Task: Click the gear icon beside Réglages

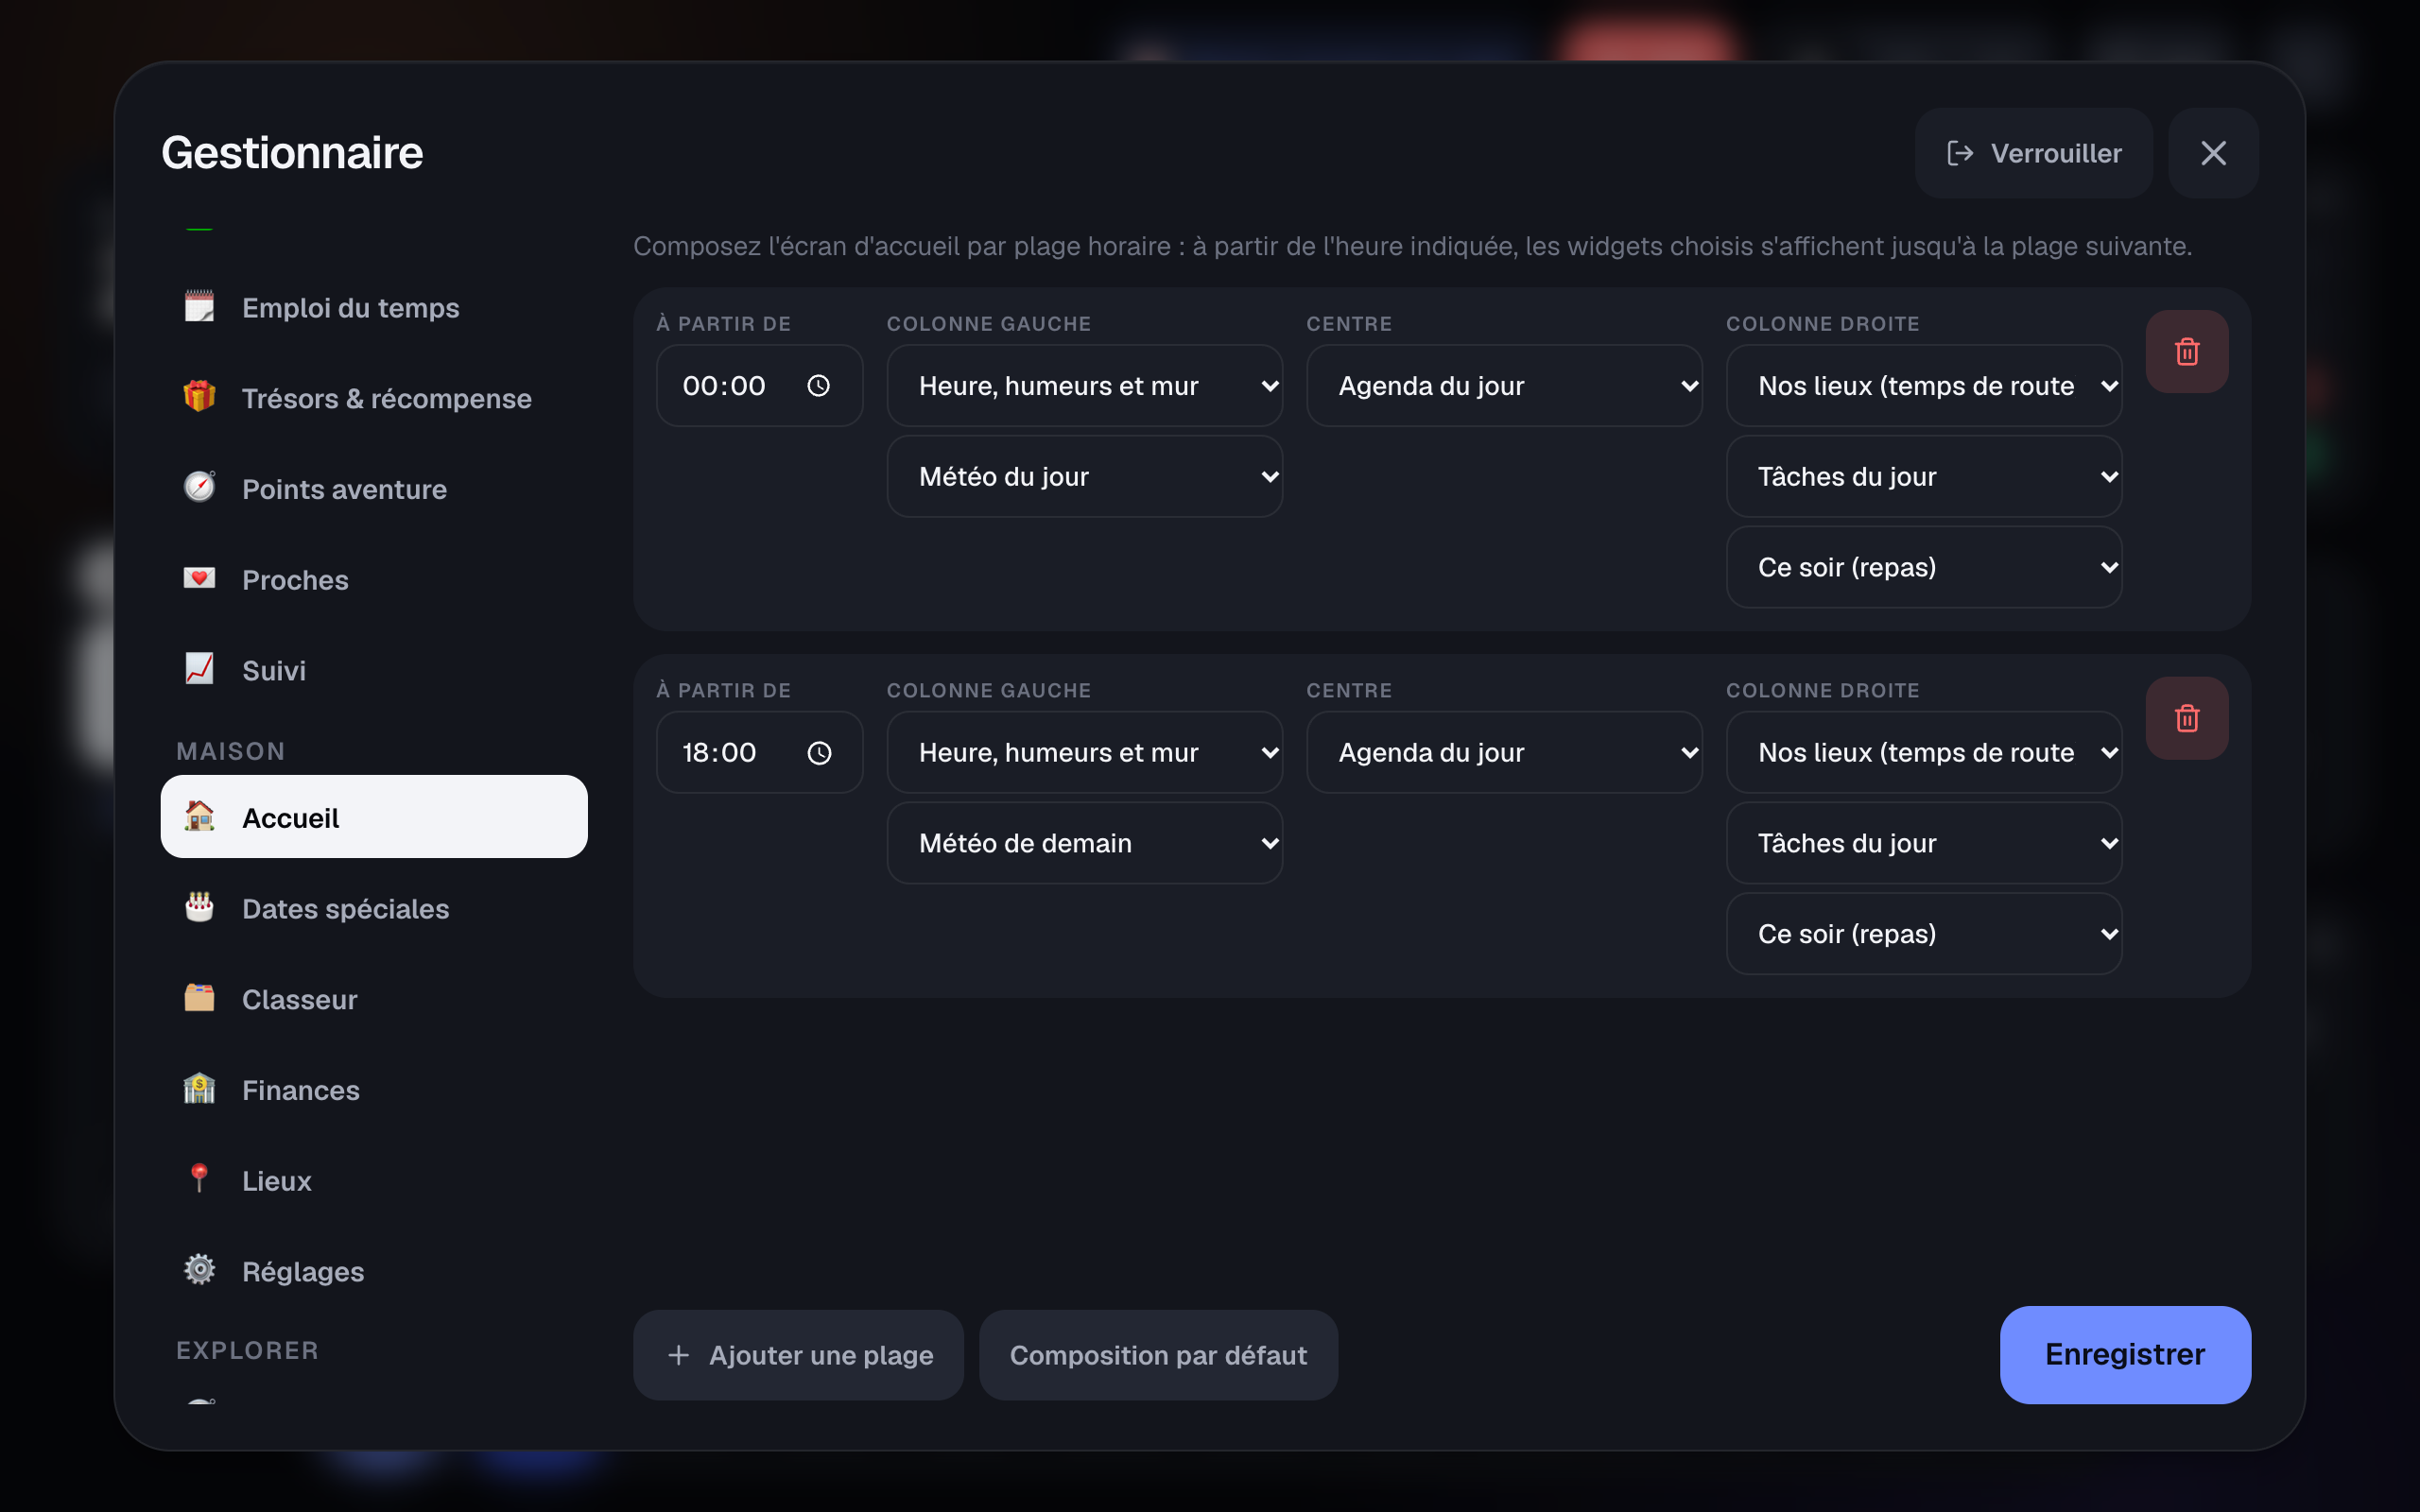Action: click(x=199, y=1270)
